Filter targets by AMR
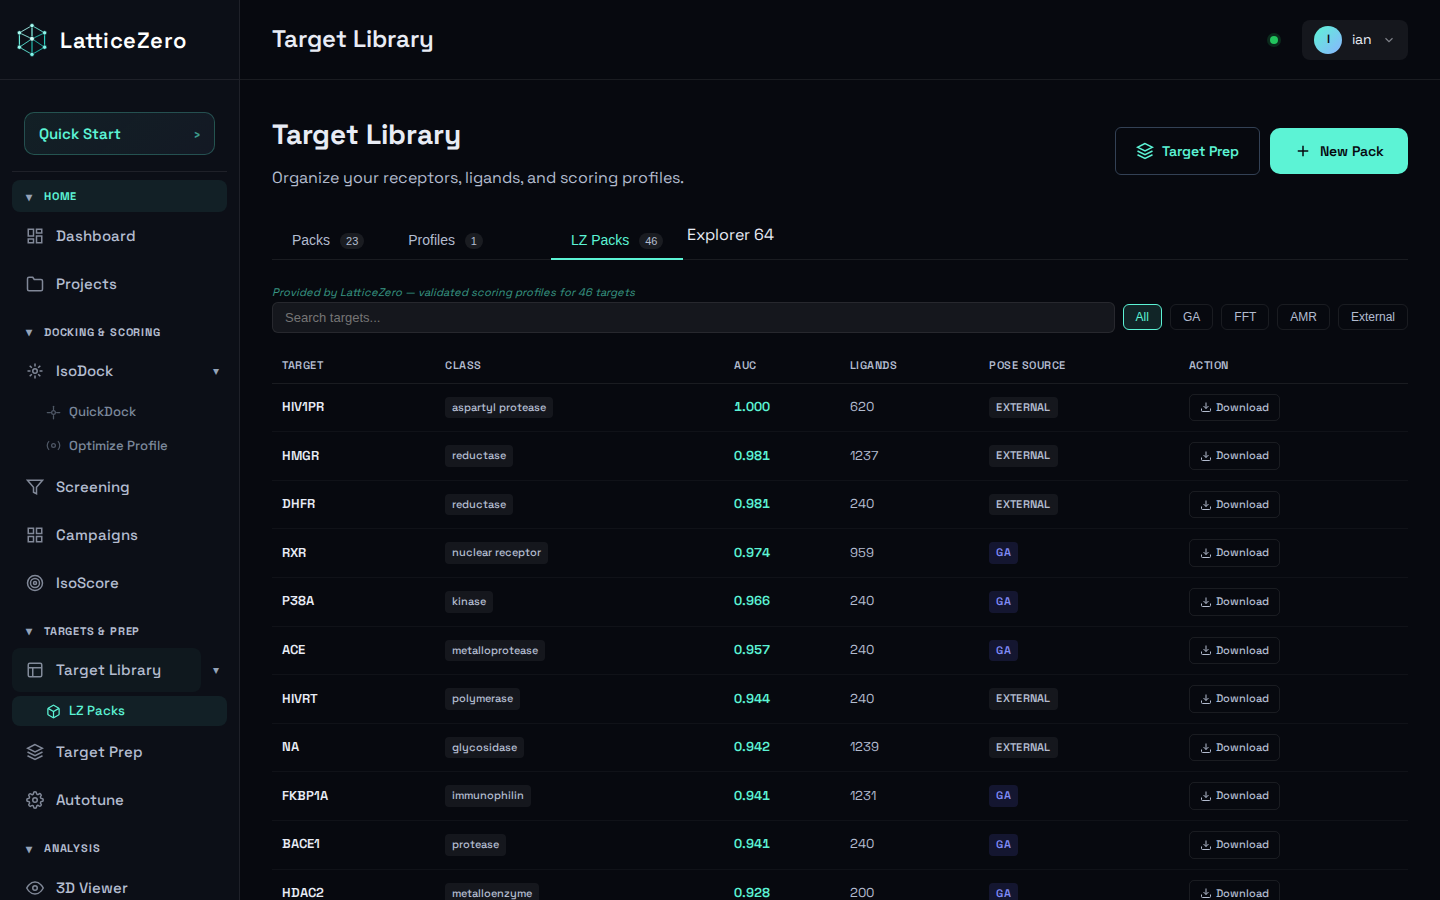This screenshot has height=900, width=1440. 1303,317
